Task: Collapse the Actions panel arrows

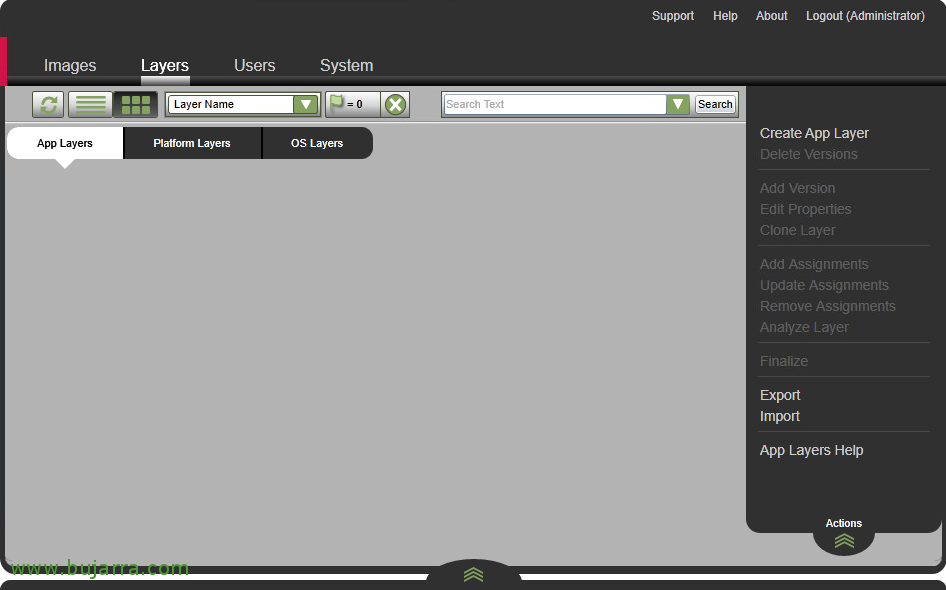Action: (844, 541)
